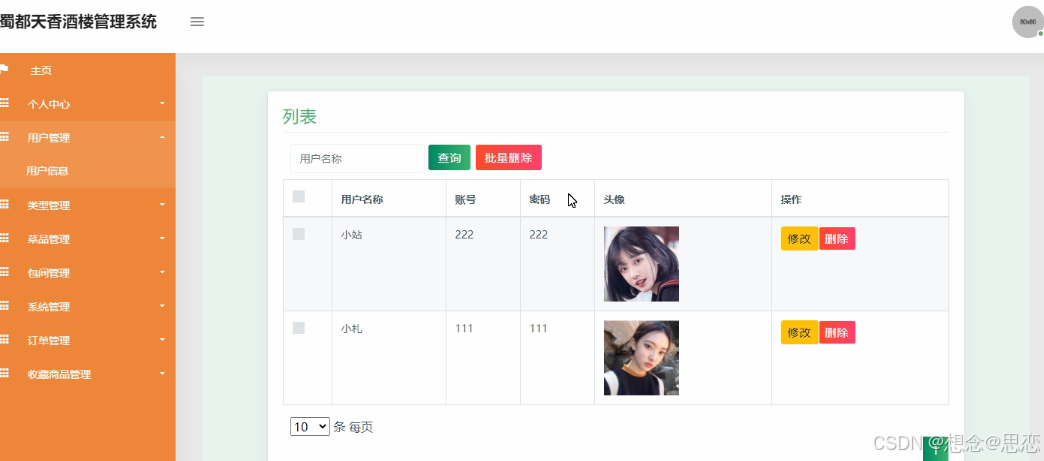Image resolution: width=1044 pixels, height=461 pixels.
Task: Click the grid icon beside 收藏商品管理
Action: click(4, 373)
